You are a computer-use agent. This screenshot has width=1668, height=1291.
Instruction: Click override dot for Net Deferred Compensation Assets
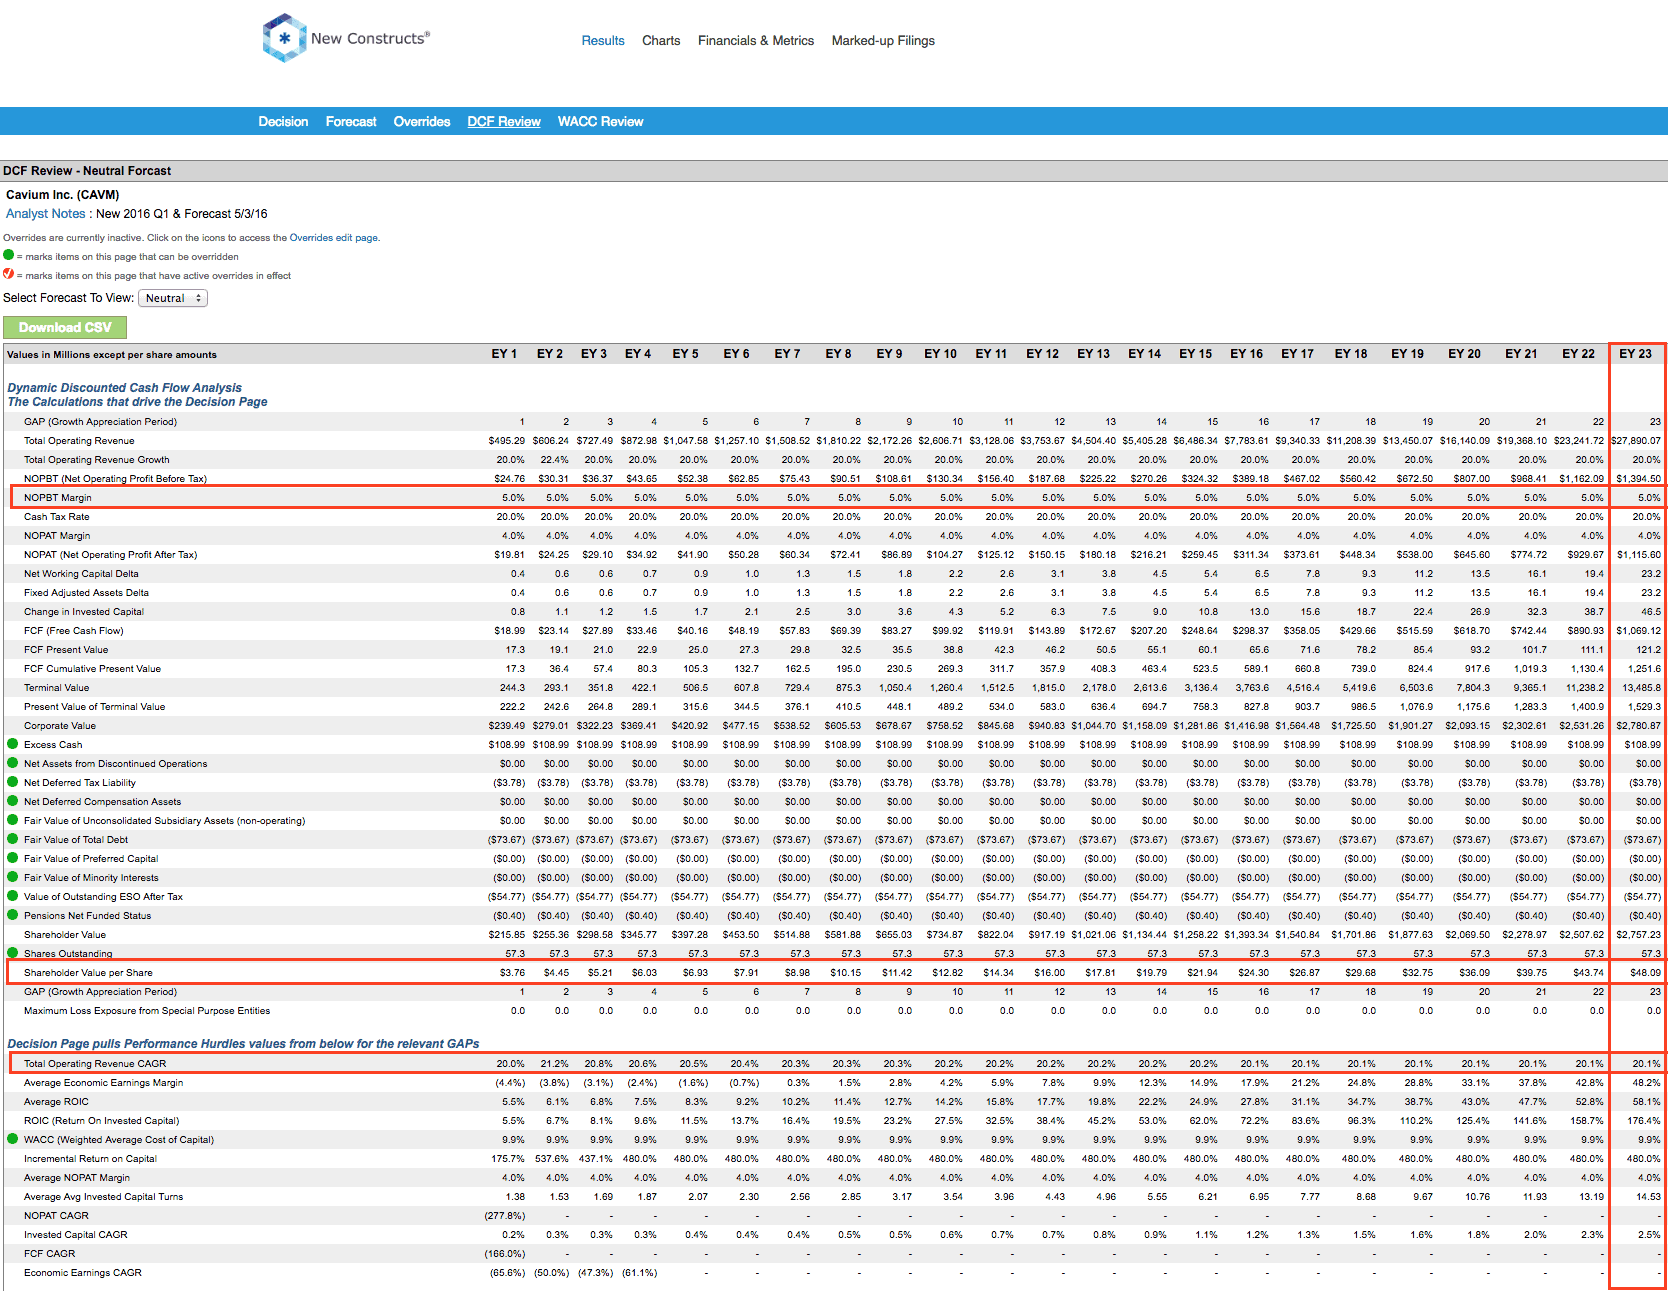tap(13, 801)
